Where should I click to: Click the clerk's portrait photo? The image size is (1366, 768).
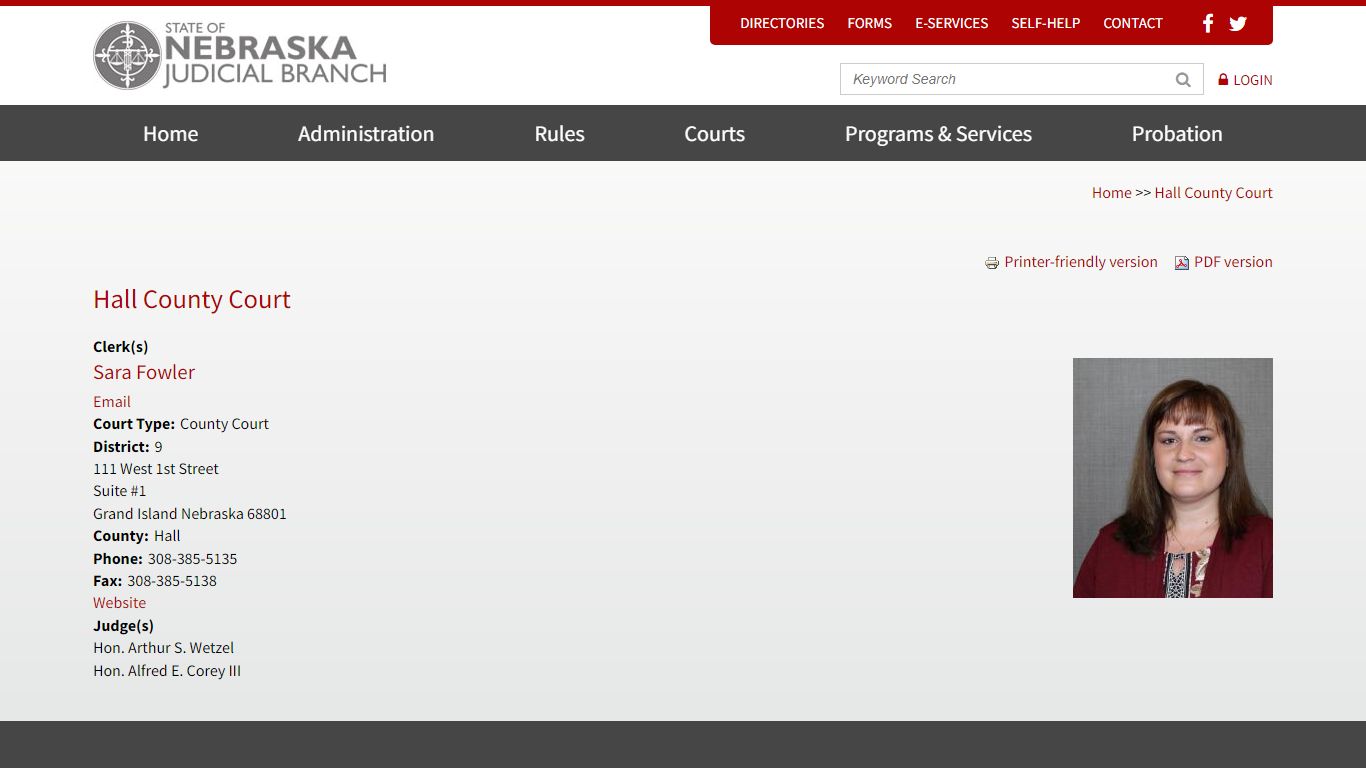click(1172, 478)
